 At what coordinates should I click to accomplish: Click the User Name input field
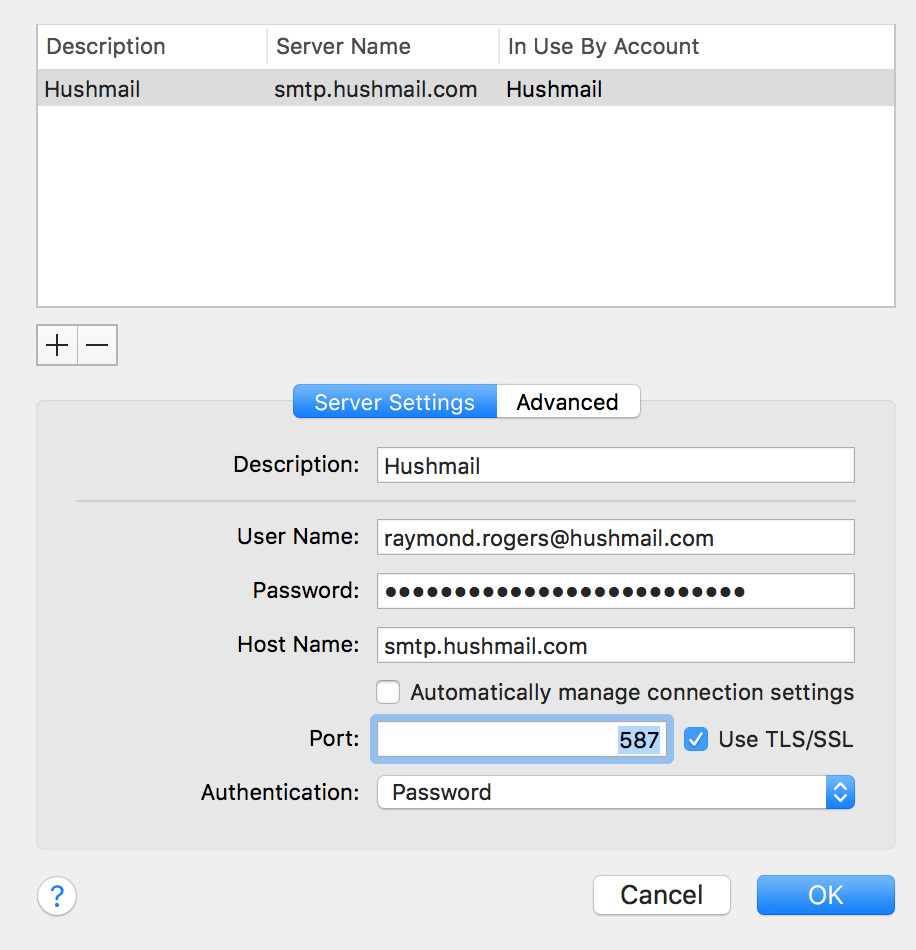(615, 538)
